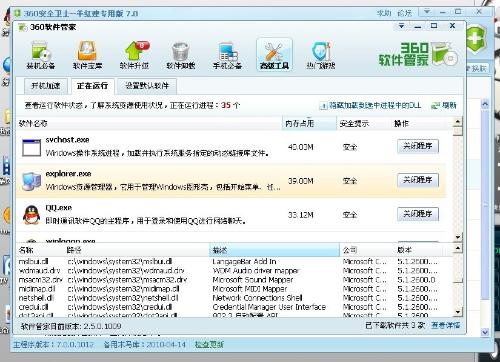Click 论坛 in 360安全卫士 title bar
The image size is (500, 362).
click(x=404, y=13)
